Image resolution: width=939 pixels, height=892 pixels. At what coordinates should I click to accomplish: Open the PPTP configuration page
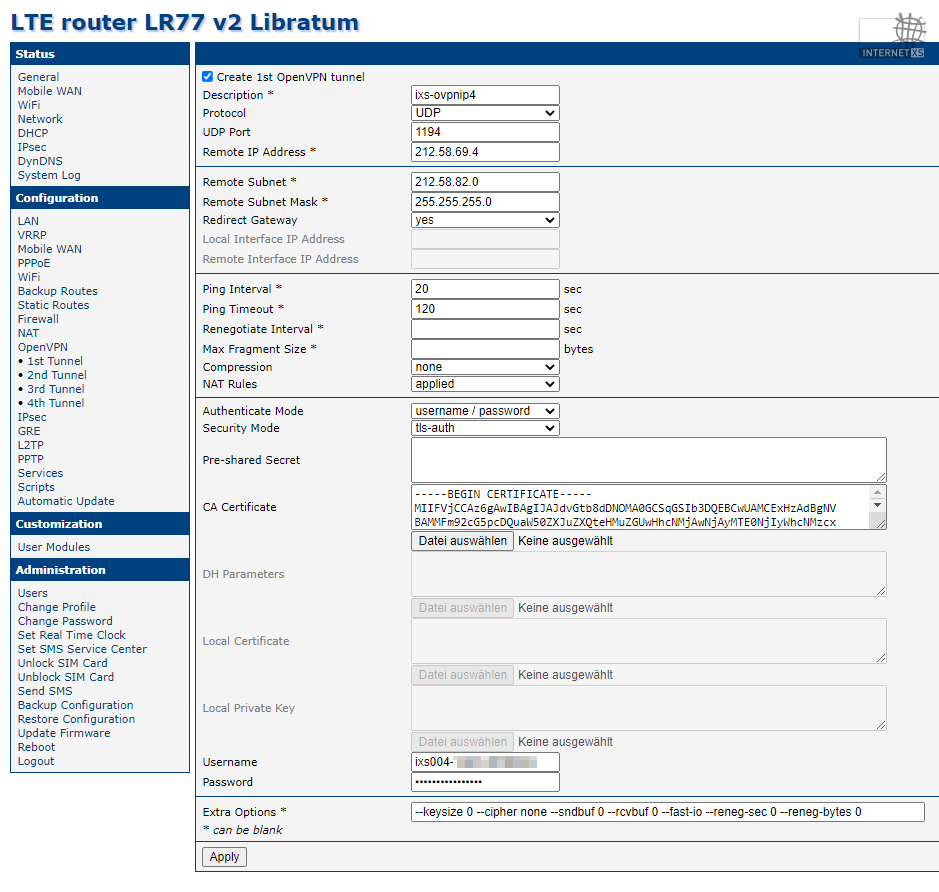point(31,459)
